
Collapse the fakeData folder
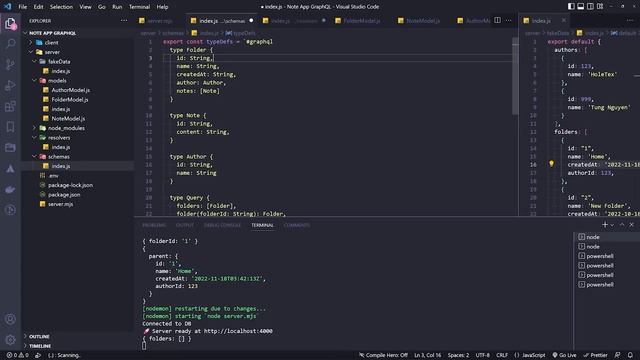click(59, 61)
